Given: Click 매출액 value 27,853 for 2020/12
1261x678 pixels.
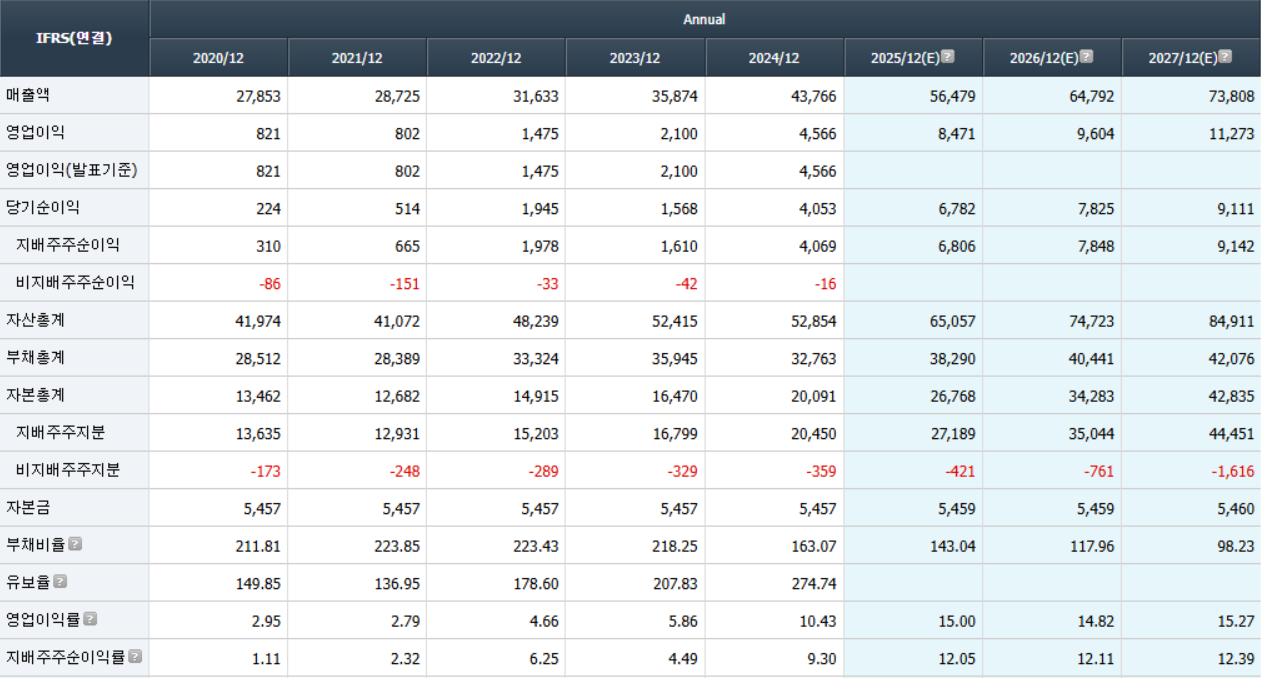Looking at the screenshot, I should 258,97.
